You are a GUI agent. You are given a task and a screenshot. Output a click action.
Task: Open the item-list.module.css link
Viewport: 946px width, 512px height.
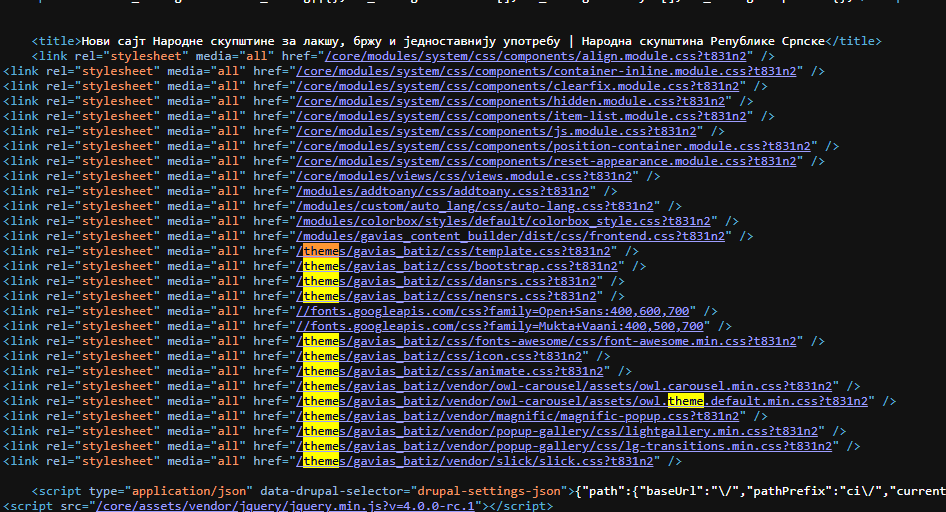(524, 116)
